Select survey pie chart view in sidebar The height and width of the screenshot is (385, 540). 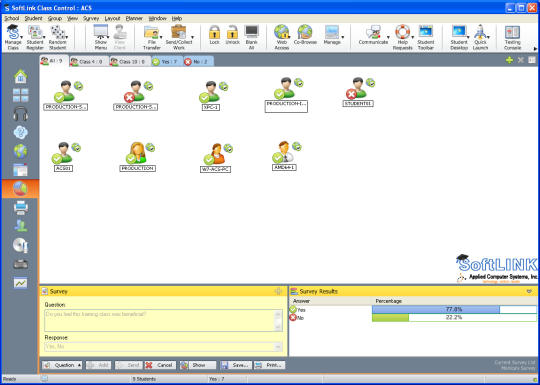(20, 189)
